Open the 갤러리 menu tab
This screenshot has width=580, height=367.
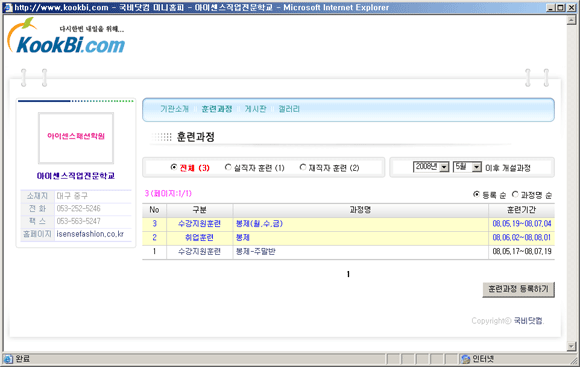[x=289, y=109]
